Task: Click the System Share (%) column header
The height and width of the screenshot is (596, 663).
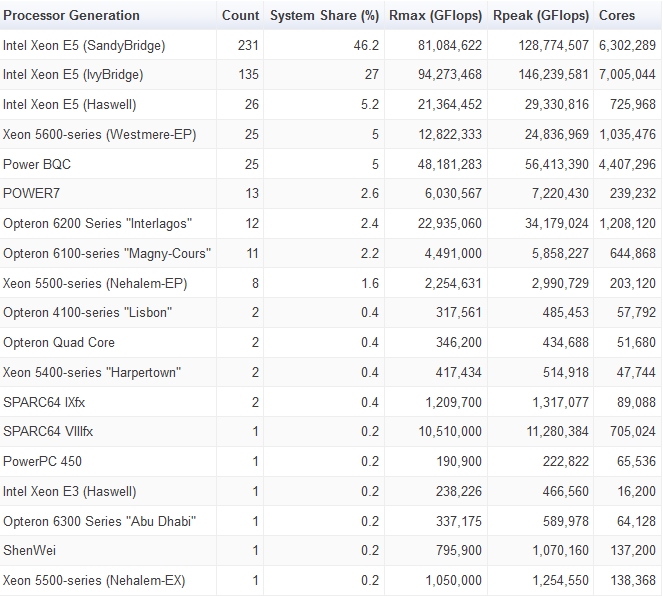Action: point(324,16)
